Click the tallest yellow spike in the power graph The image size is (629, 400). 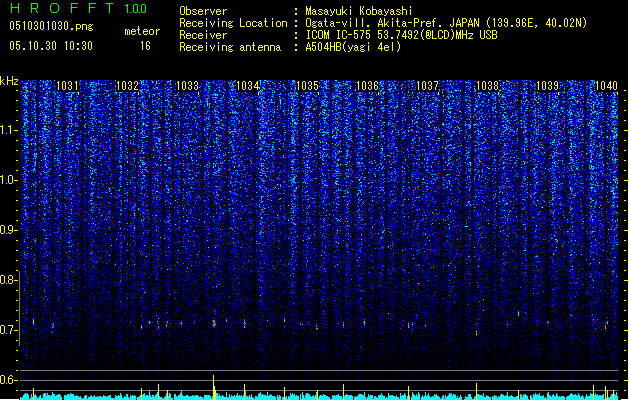[214, 387]
